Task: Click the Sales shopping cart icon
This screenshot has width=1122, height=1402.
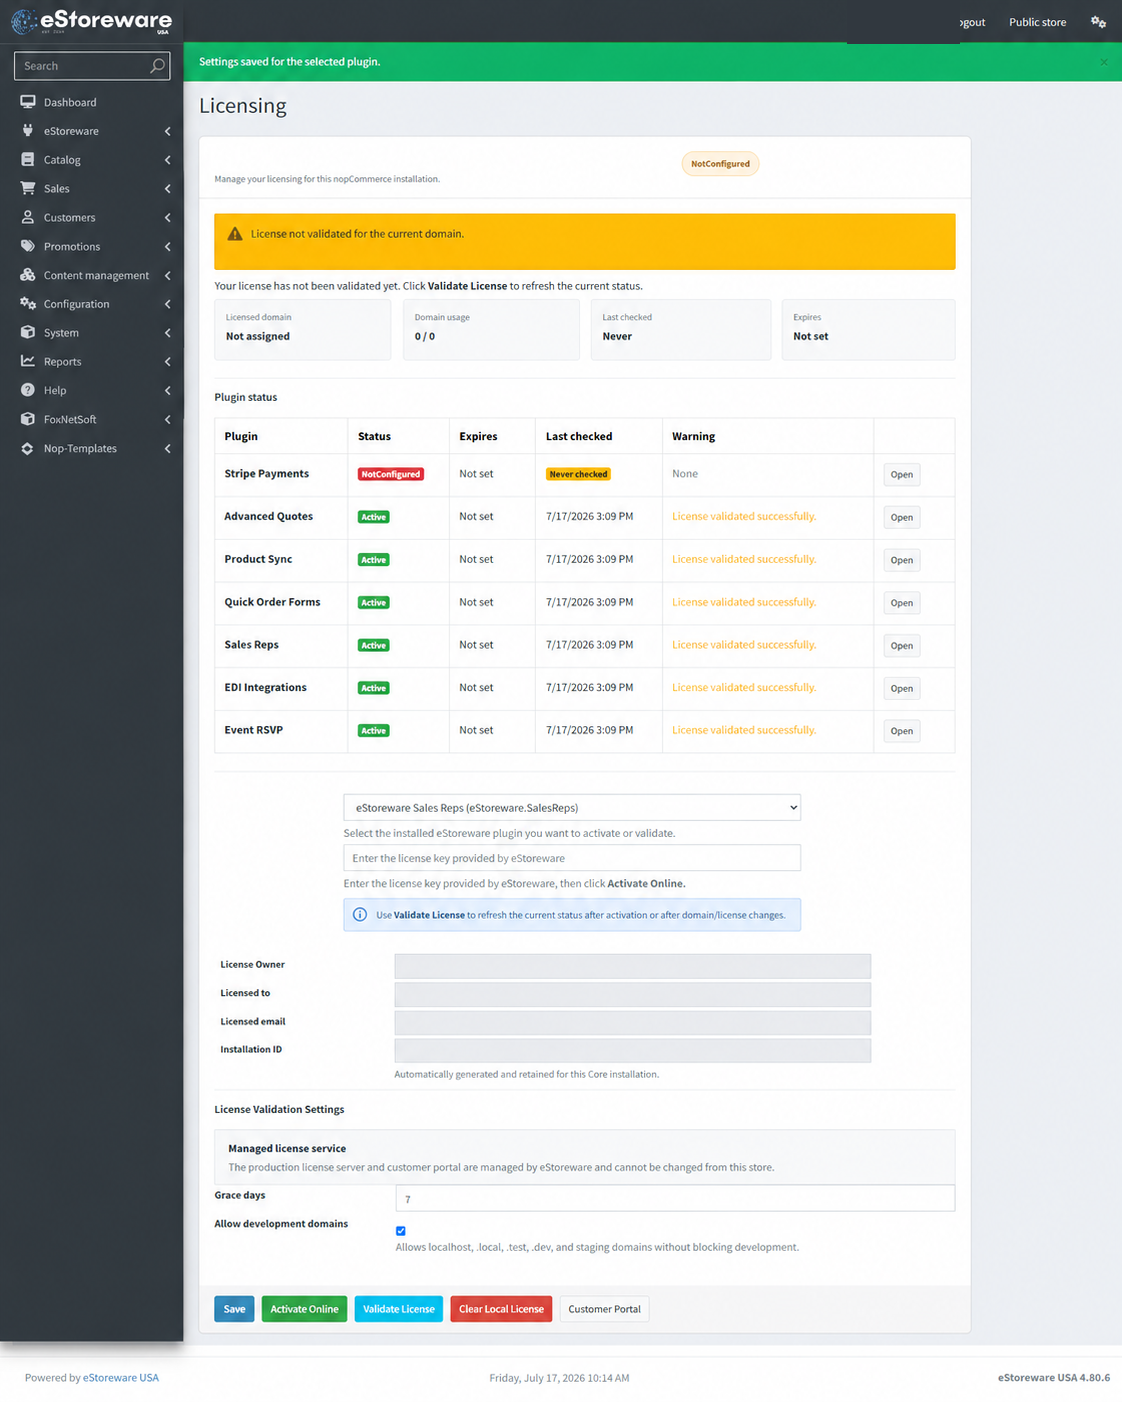Action: pos(28,188)
